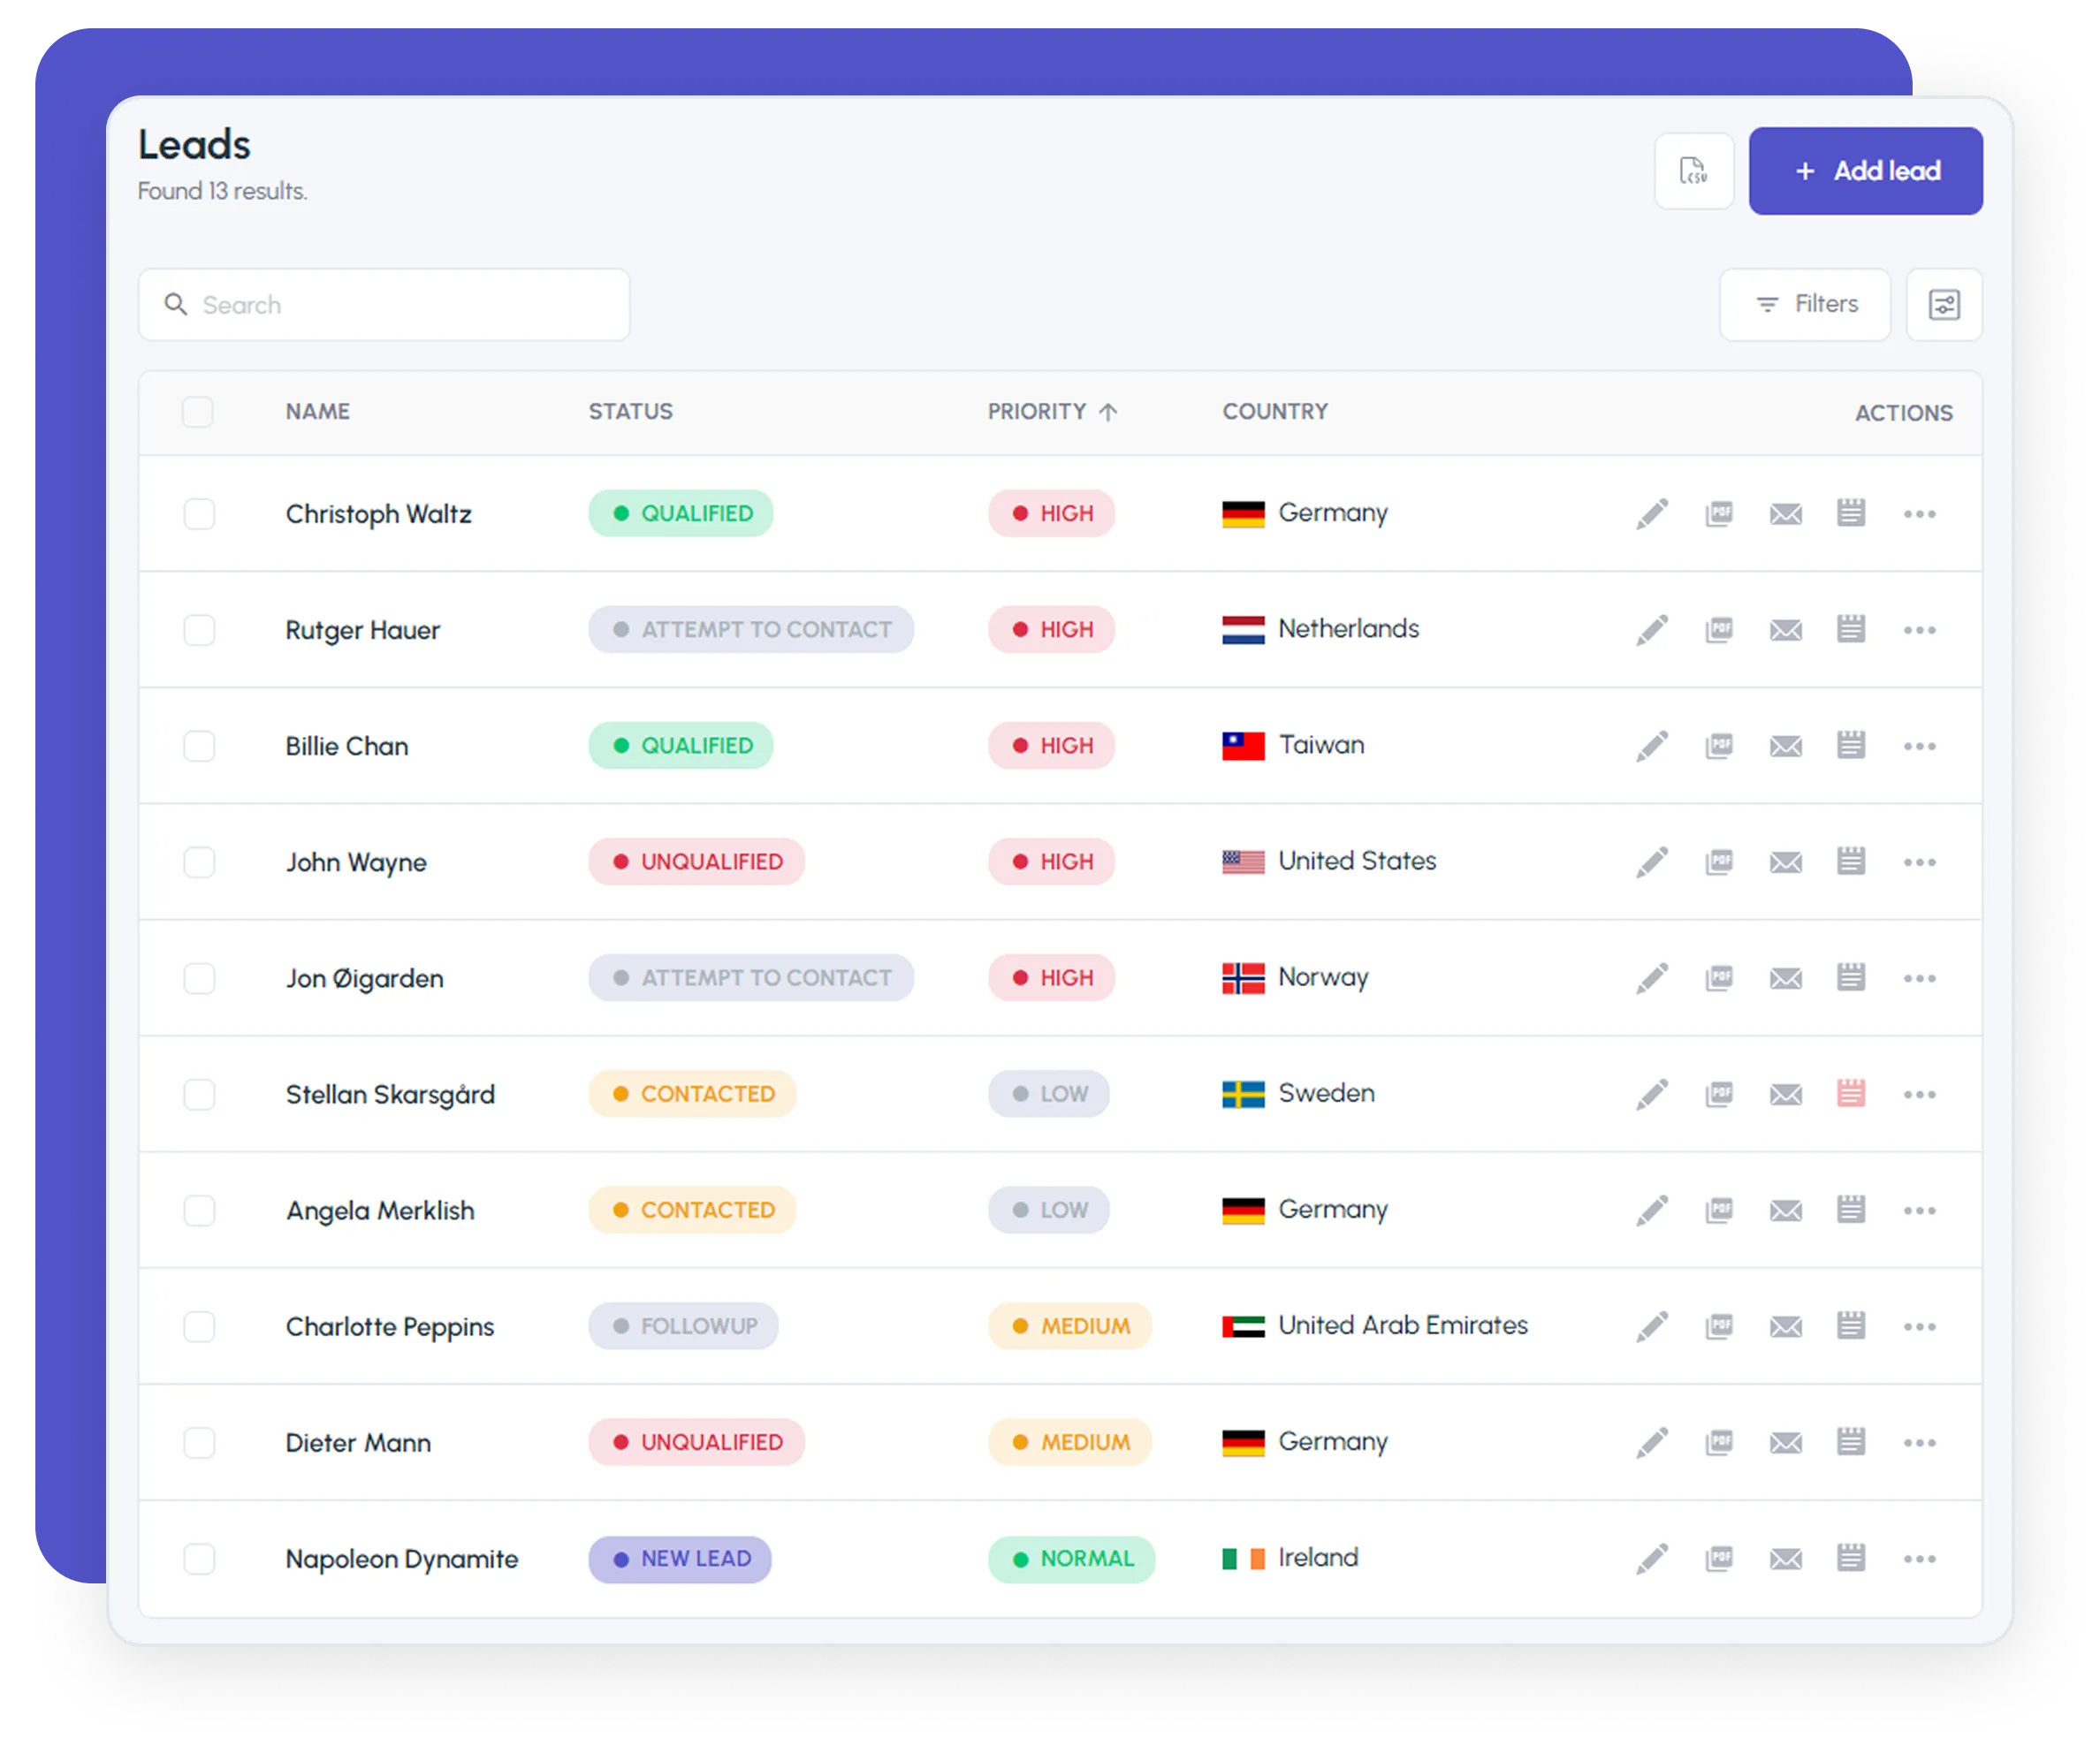Click the CSV export icon button
Viewport: 2100px width, 1746px height.
point(1693,171)
